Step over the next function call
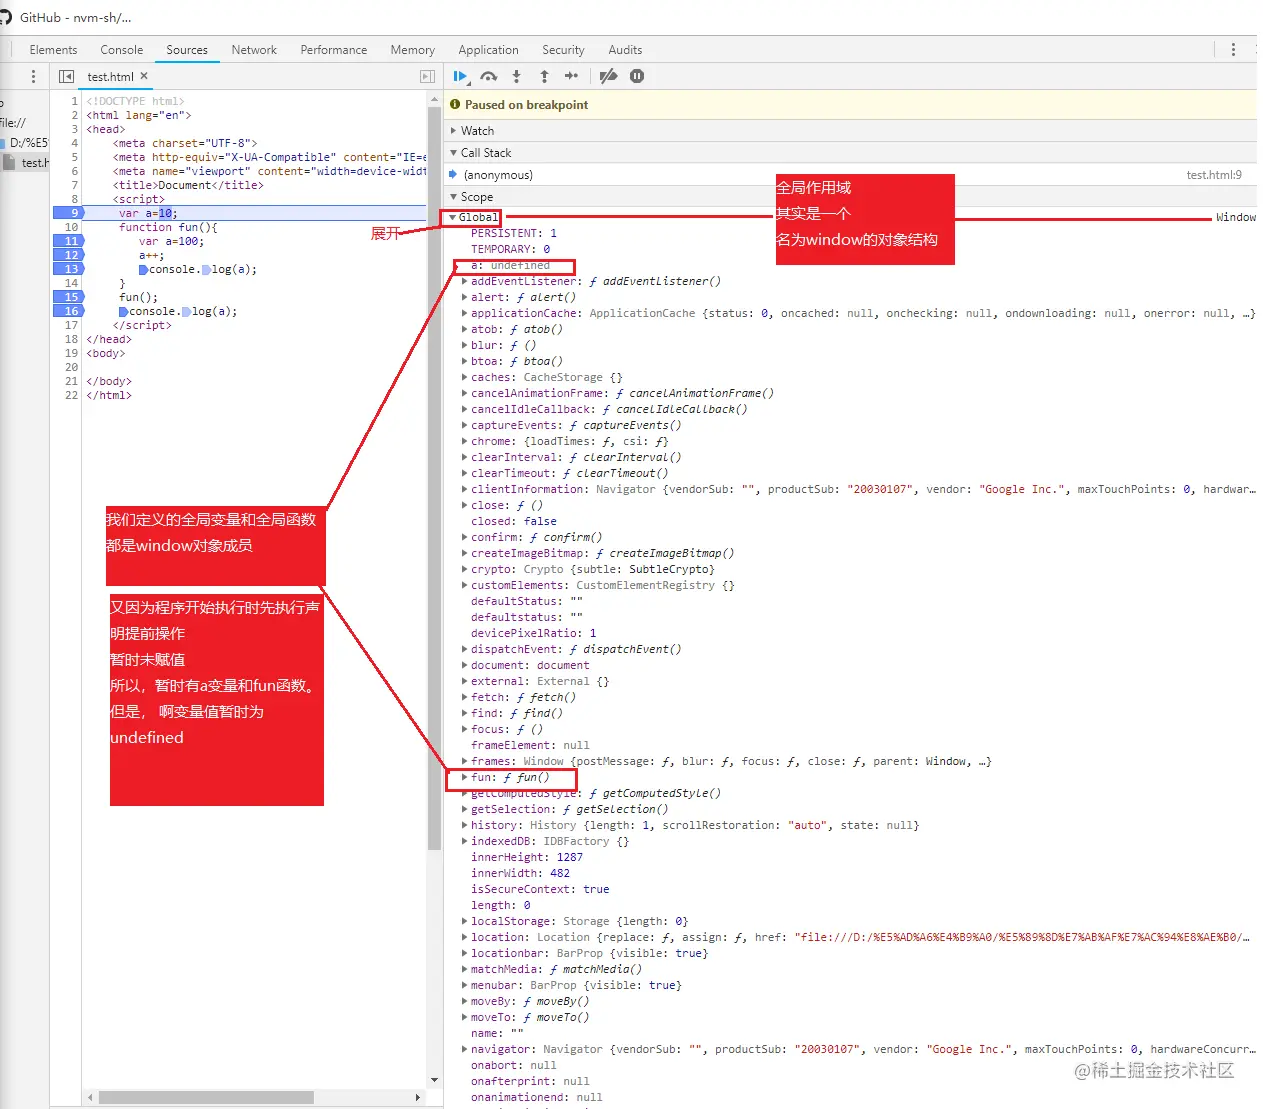 (x=489, y=76)
